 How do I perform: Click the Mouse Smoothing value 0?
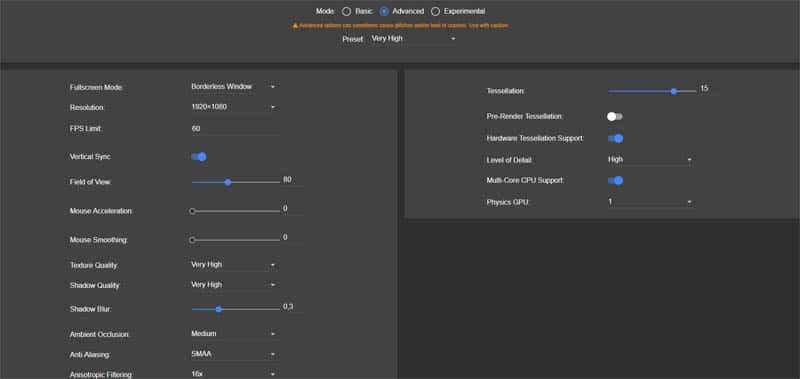[285, 237]
